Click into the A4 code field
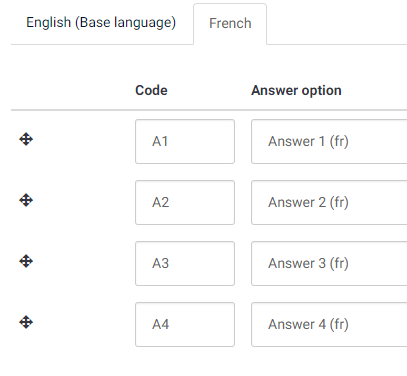The image size is (407, 376). [185, 325]
